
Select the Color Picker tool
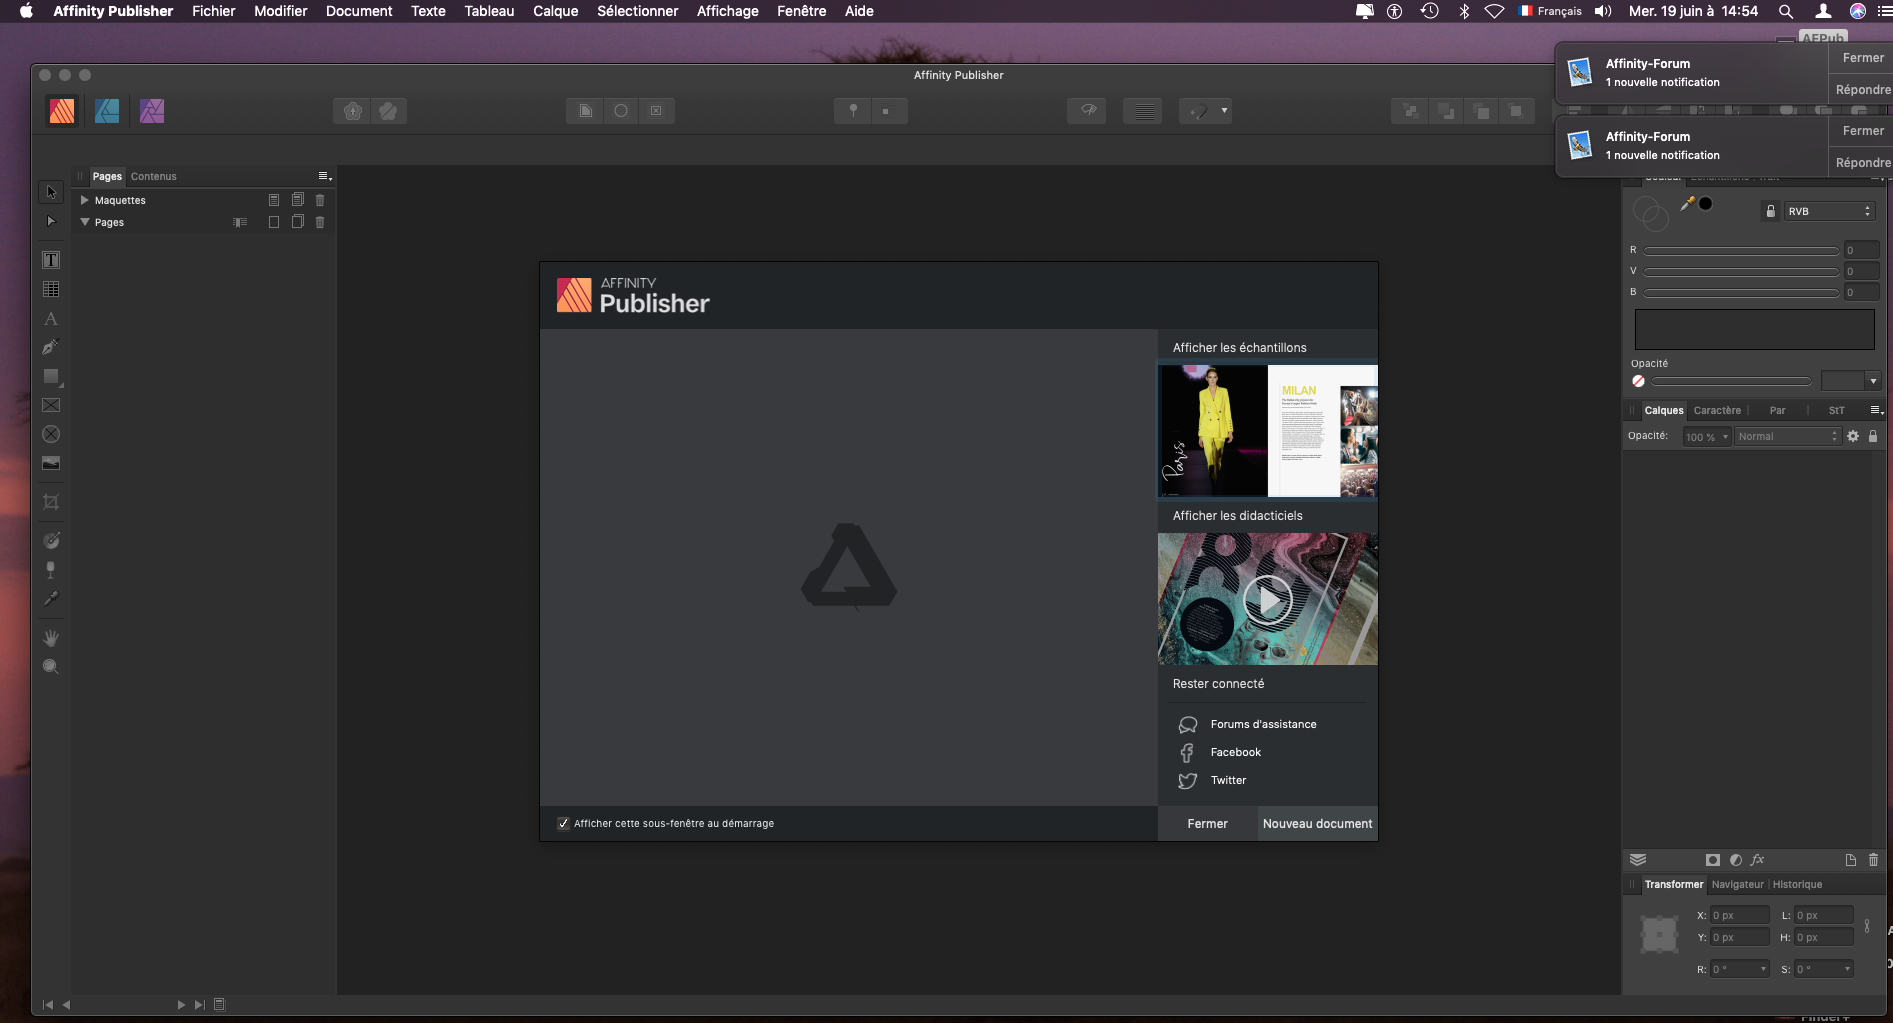coord(51,598)
